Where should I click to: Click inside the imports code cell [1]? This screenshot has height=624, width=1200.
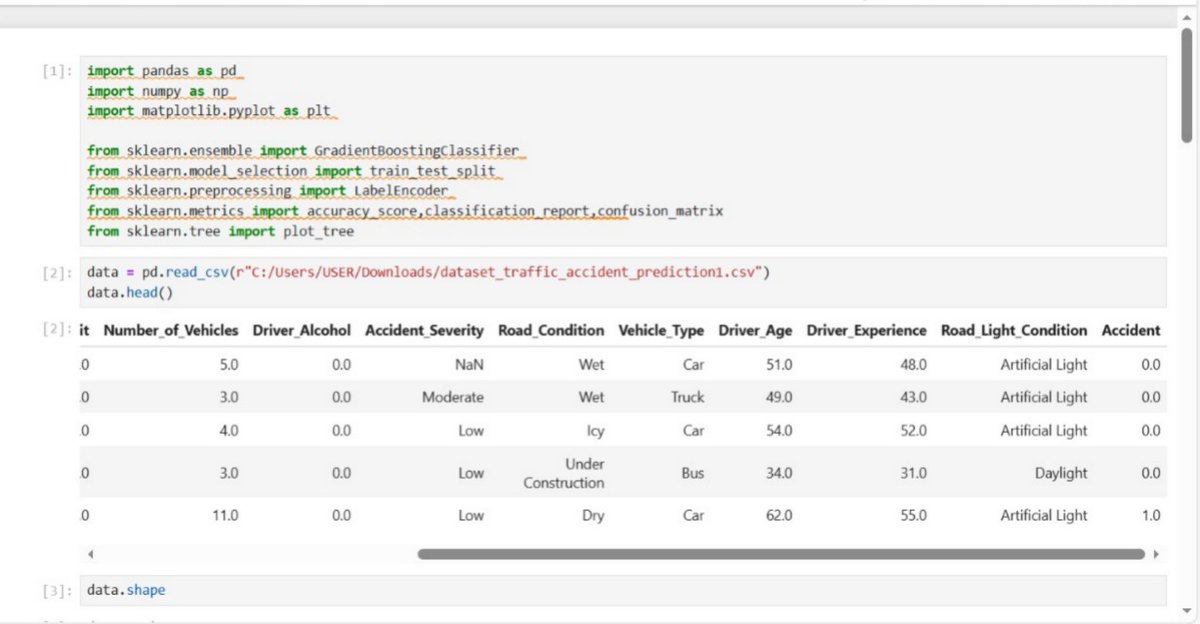click(x=623, y=151)
